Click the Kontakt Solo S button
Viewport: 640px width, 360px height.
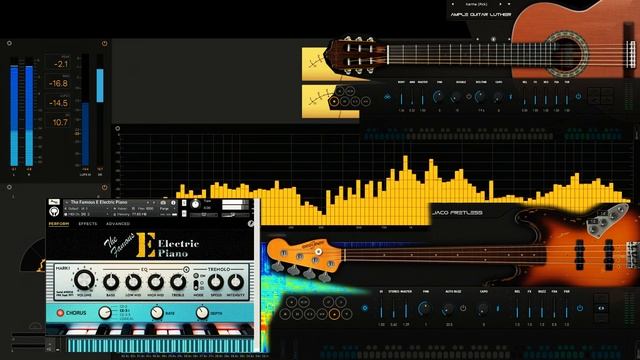(184, 202)
